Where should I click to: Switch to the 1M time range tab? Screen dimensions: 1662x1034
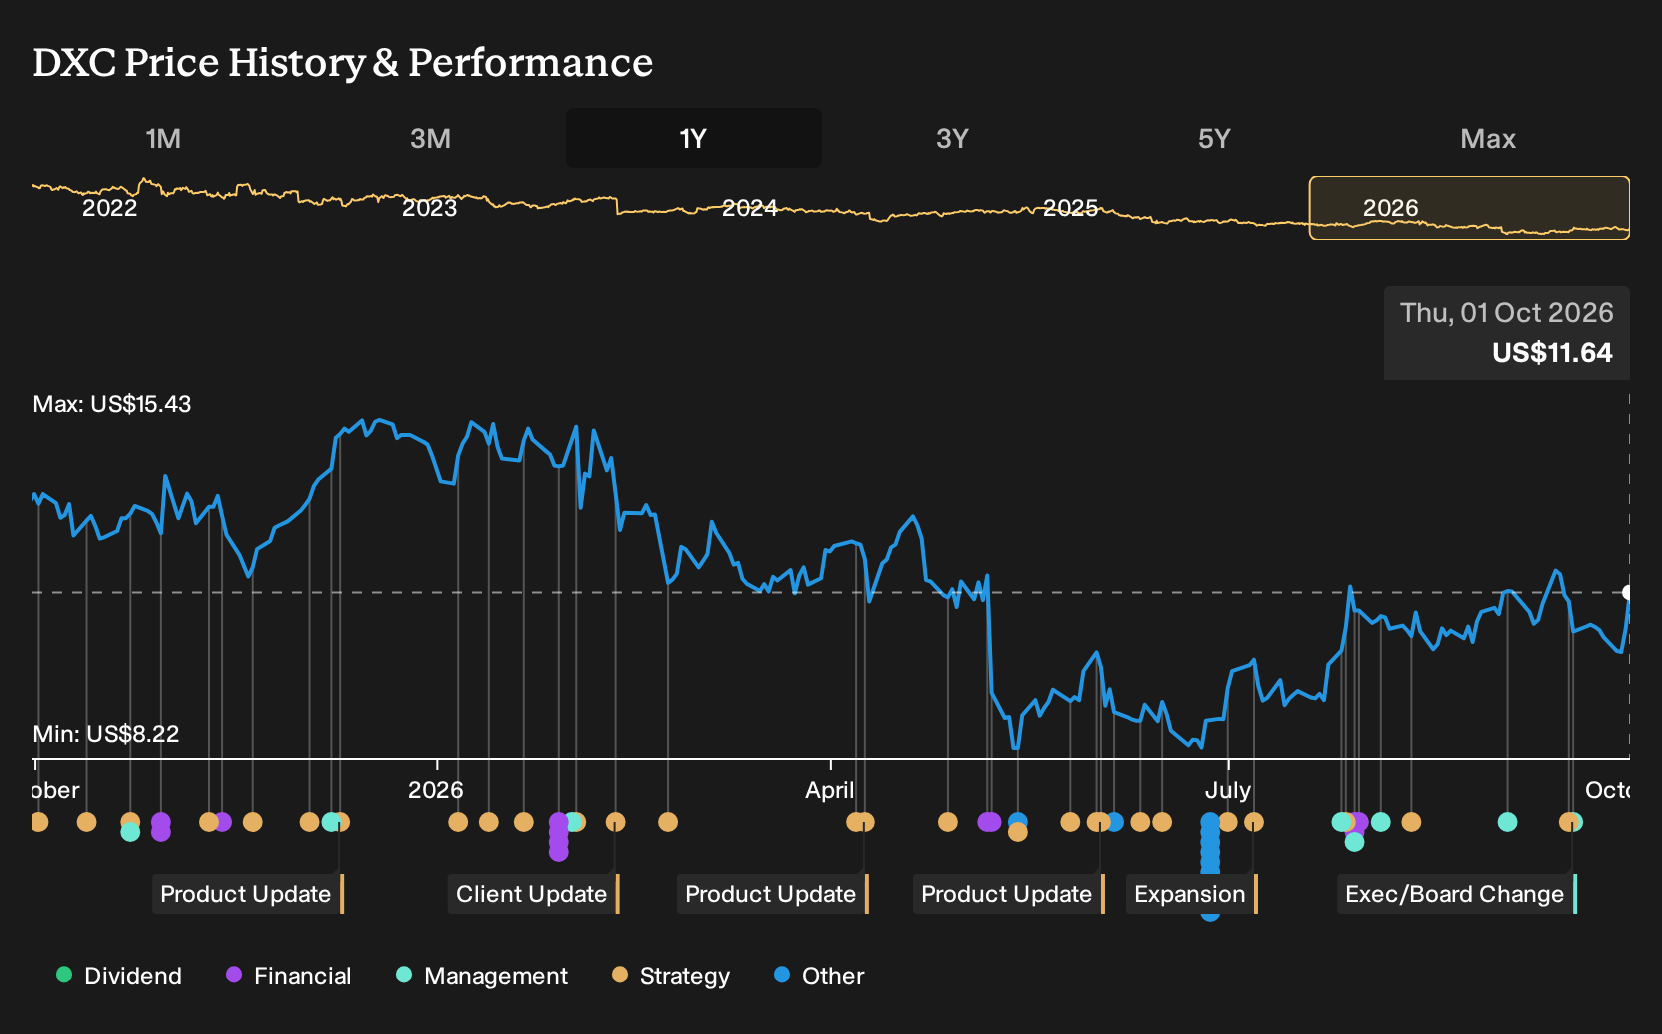[163, 138]
